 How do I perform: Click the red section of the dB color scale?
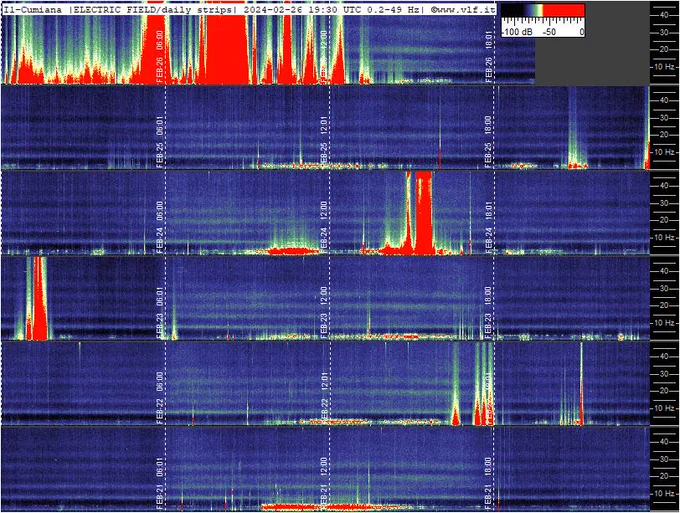564,10
